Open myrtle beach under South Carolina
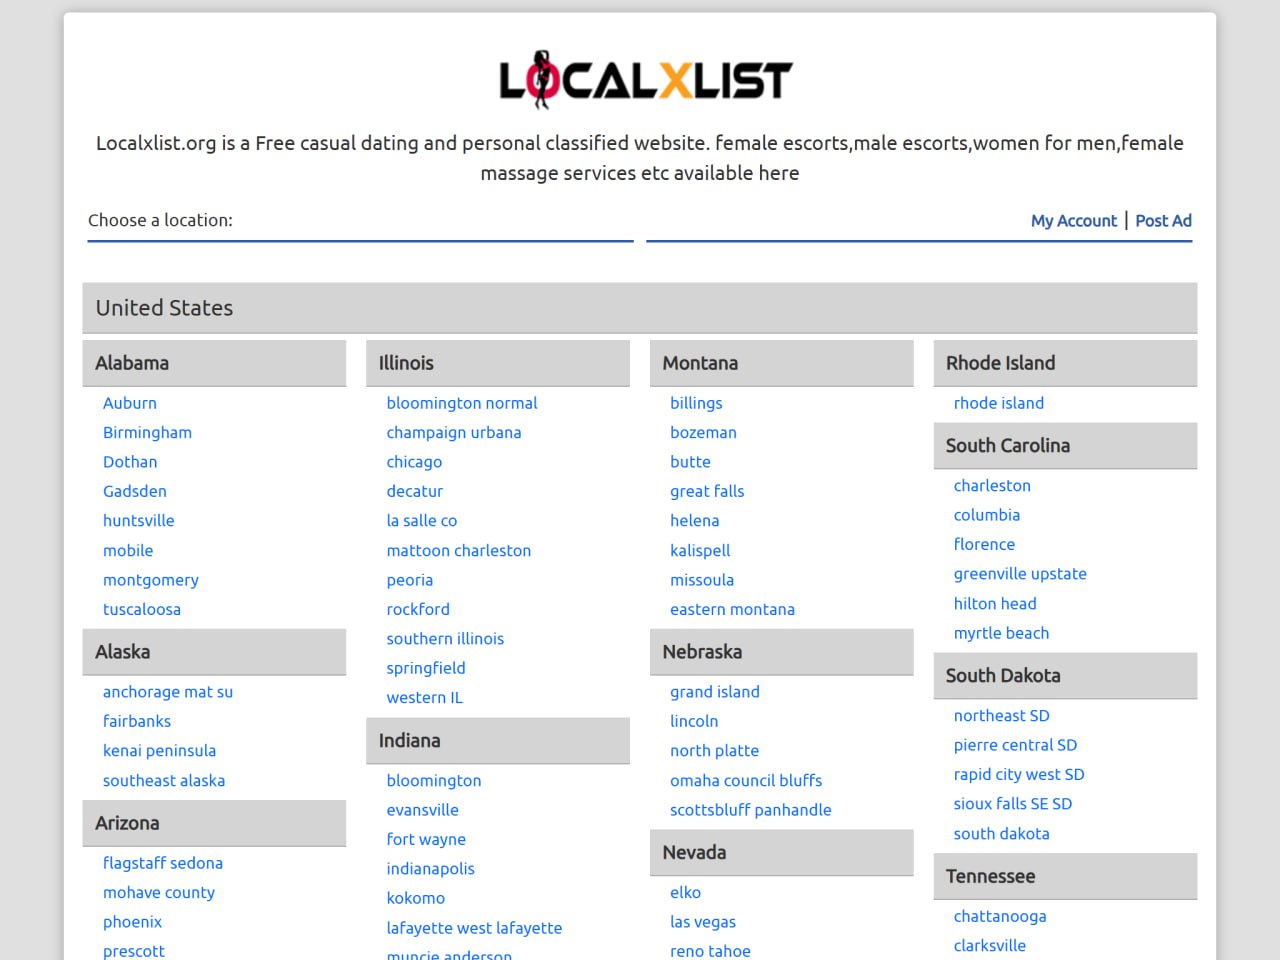Image resolution: width=1280 pixels, height=960 pixels. tap(1001, 633)
